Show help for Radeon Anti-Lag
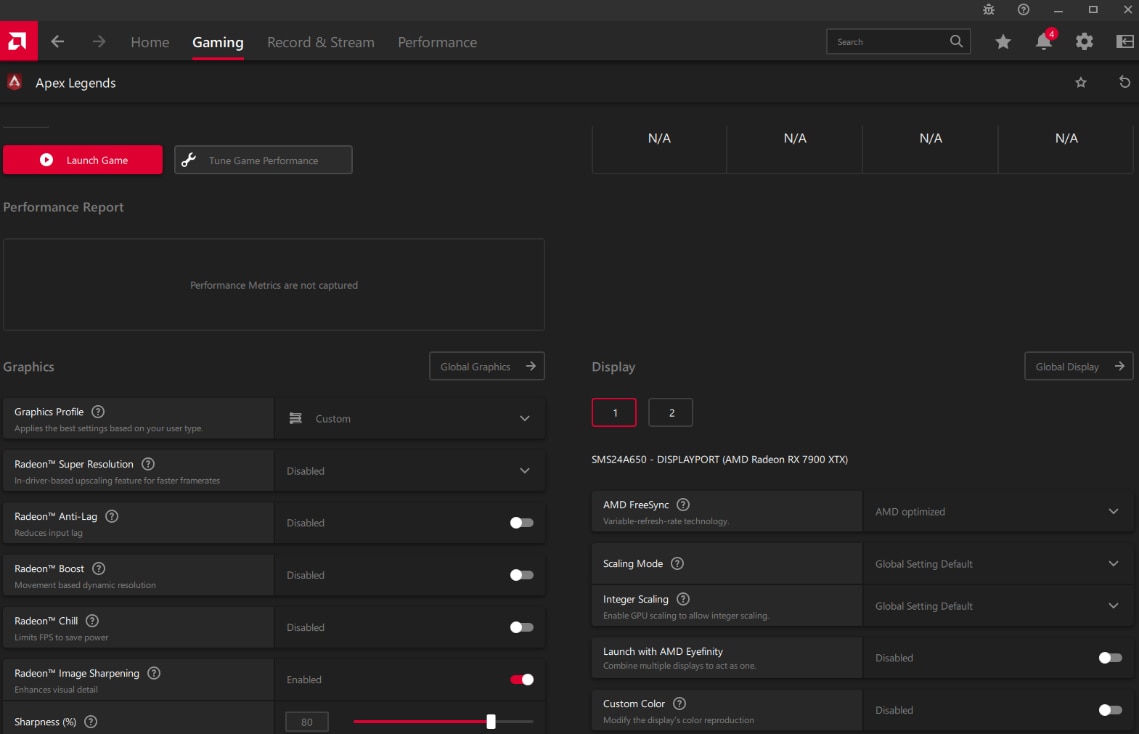Image resolution: width=1139 pixels, height=734 pixels. [112, 516]
